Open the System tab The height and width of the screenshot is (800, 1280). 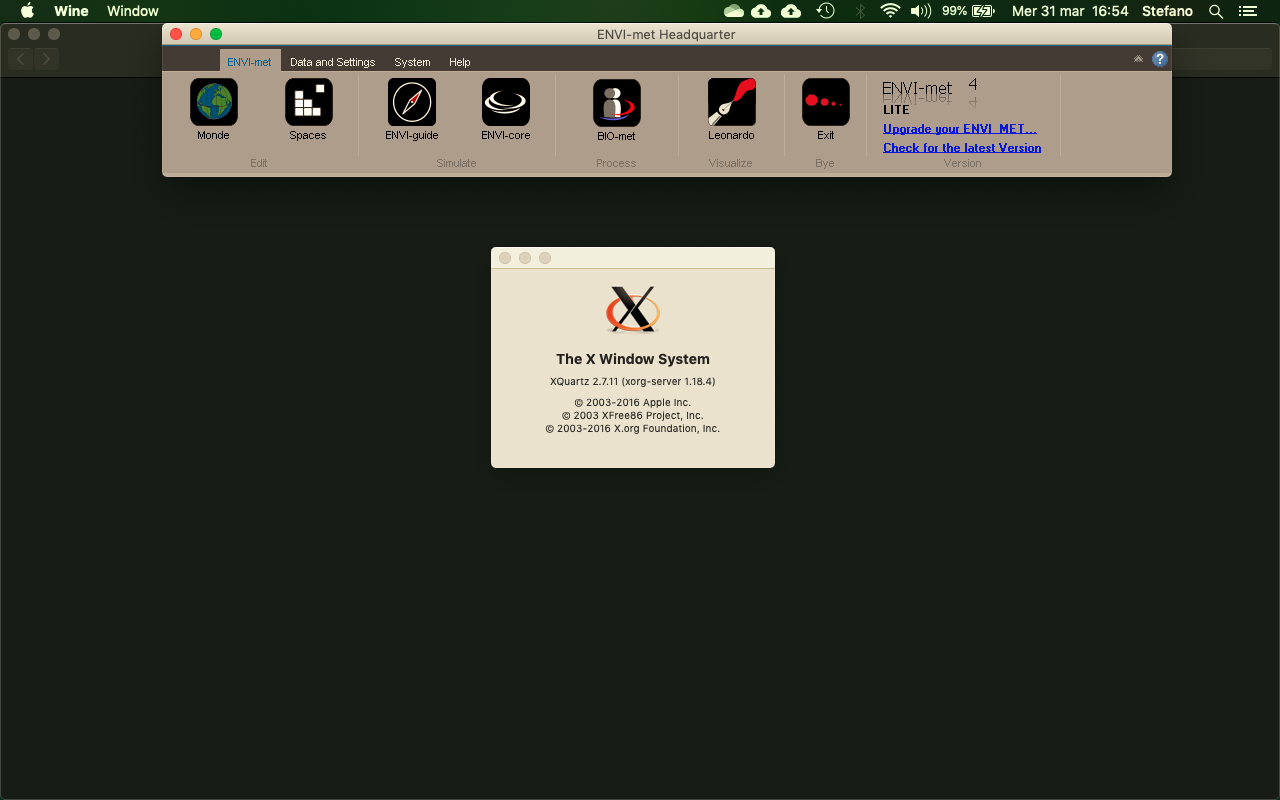pos(412,62)
